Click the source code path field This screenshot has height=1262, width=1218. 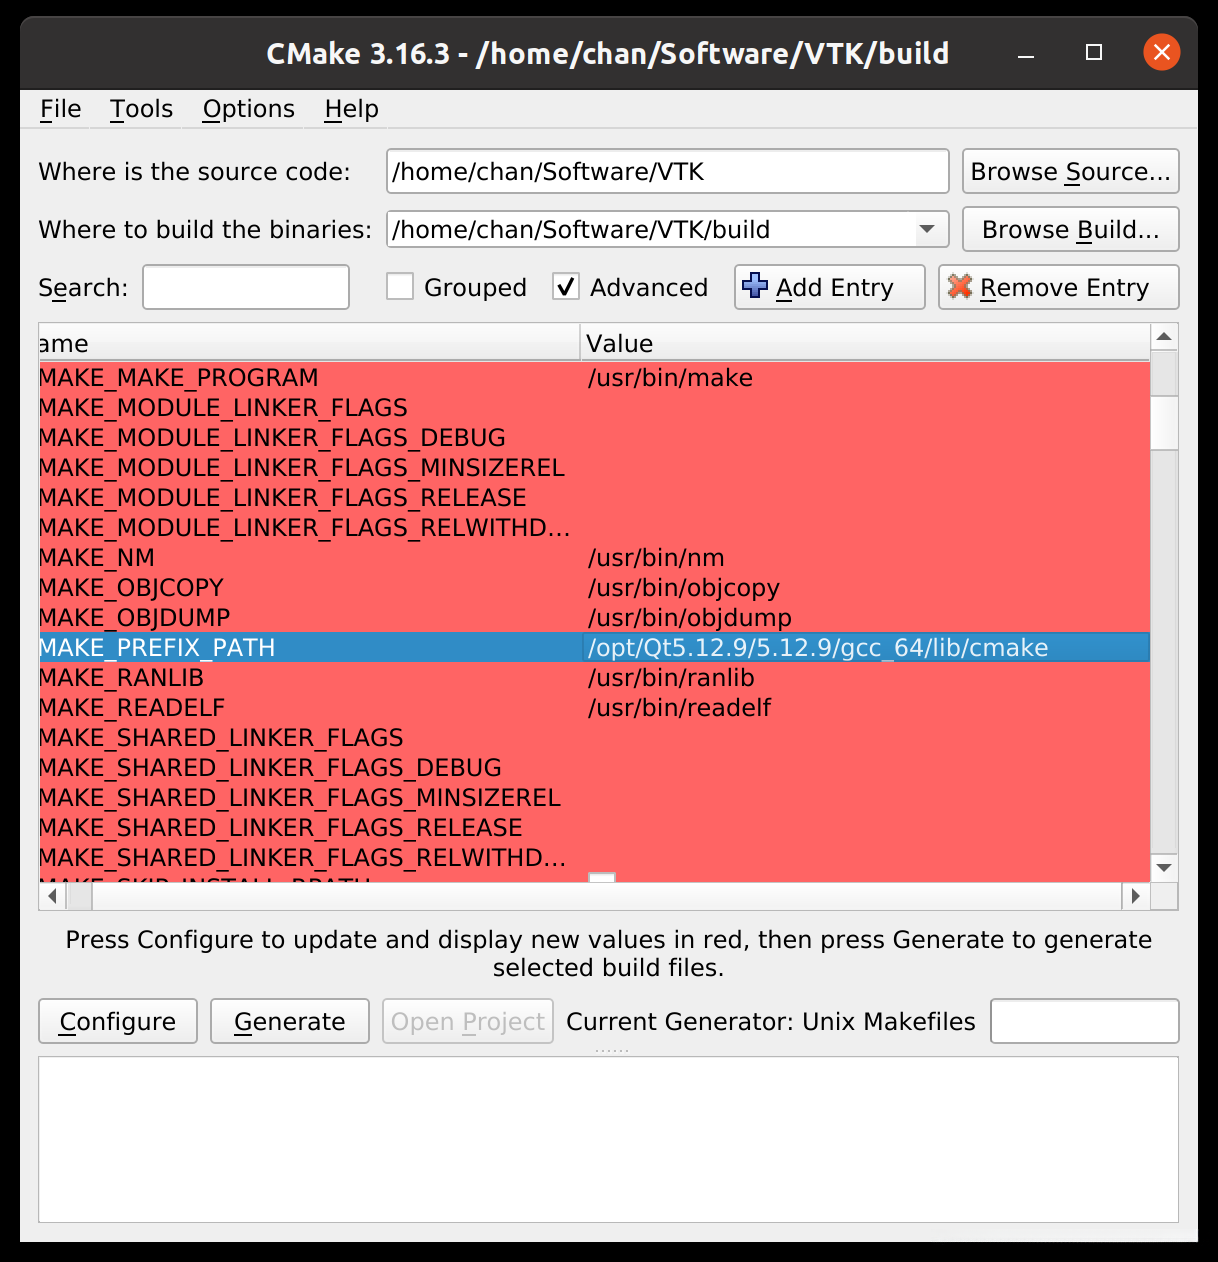tap(668, 171)
